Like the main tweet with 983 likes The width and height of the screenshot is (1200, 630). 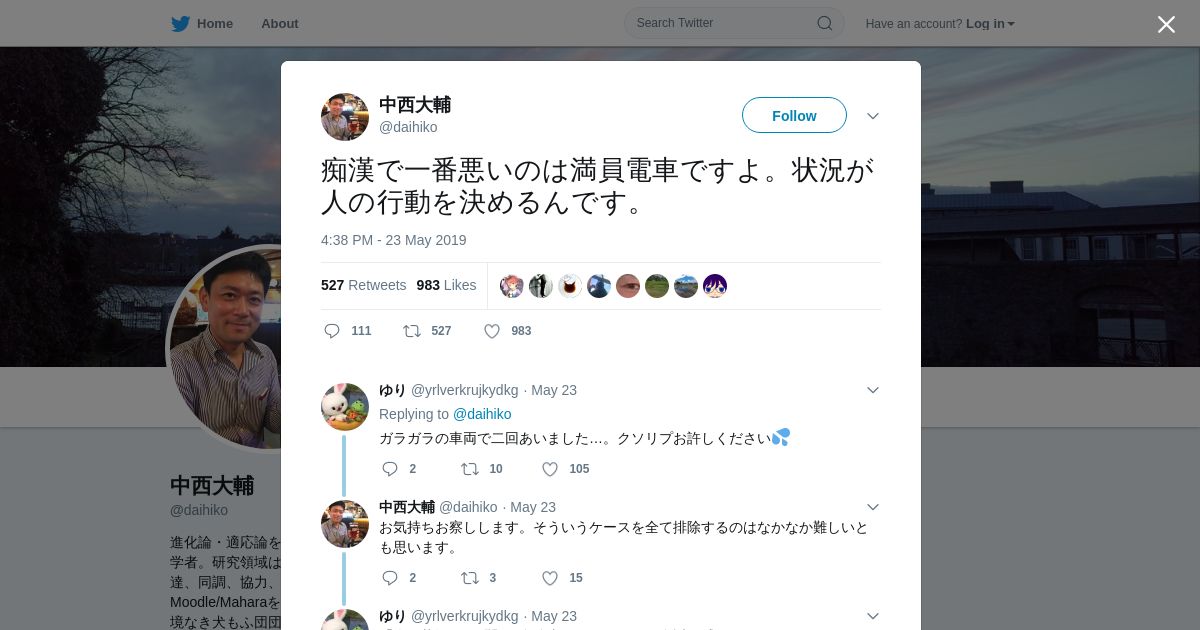(x=492, y=331)
